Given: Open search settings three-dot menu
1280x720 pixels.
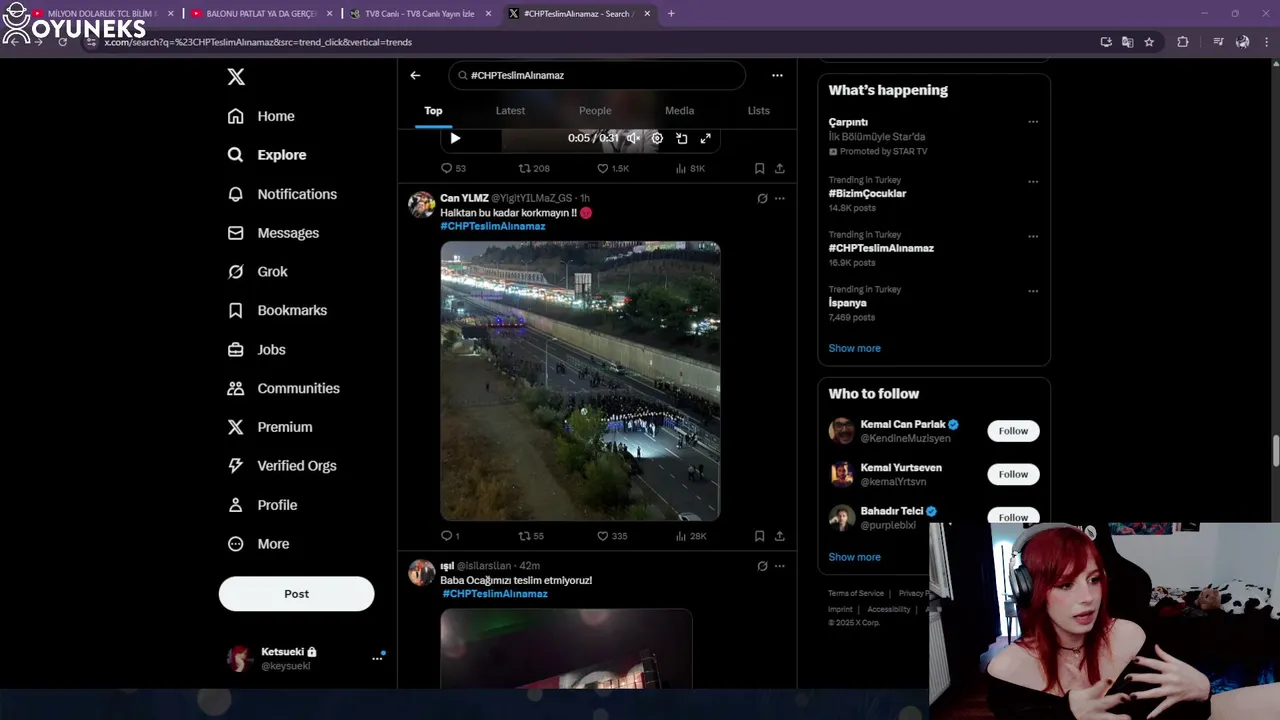Looking at the screenshot, I should tap(777, 75).
